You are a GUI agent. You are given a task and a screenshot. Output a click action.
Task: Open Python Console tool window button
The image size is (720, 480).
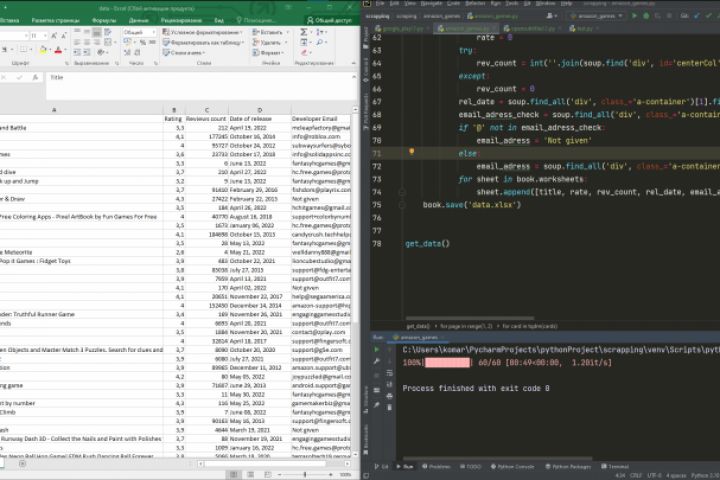point(512,466)
